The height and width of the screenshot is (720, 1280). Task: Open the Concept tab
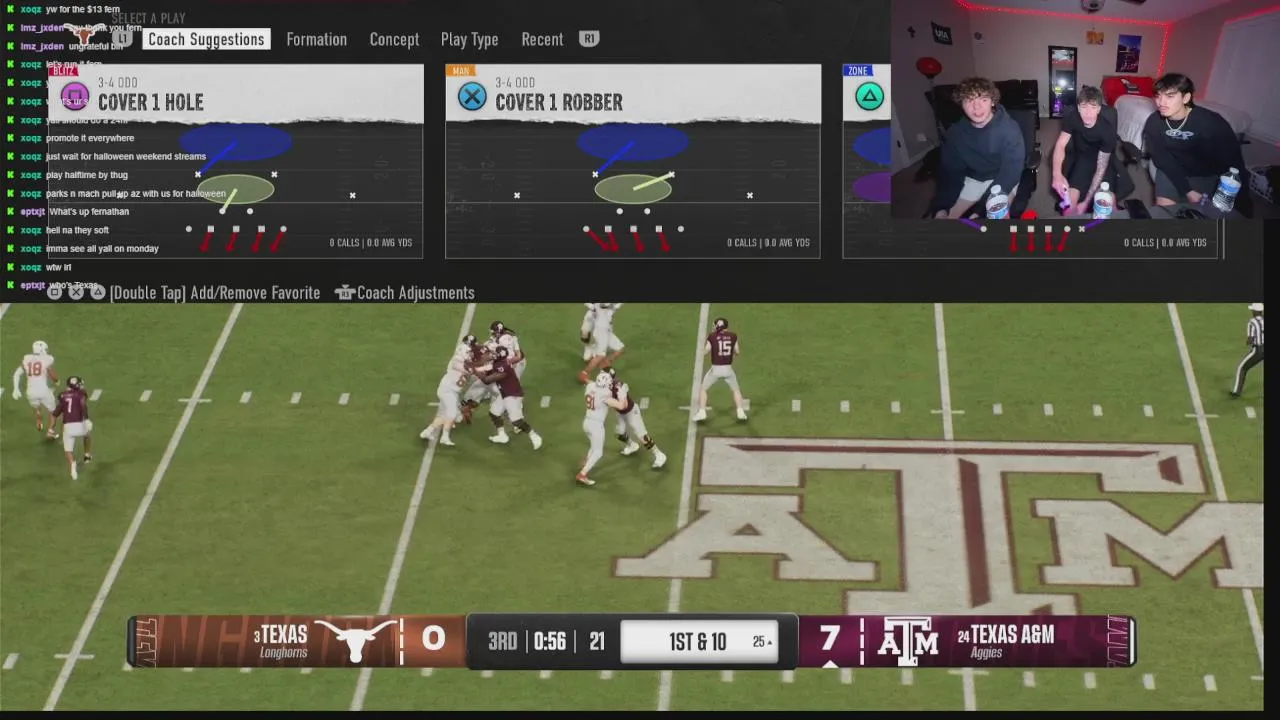[x=394, y=39]
